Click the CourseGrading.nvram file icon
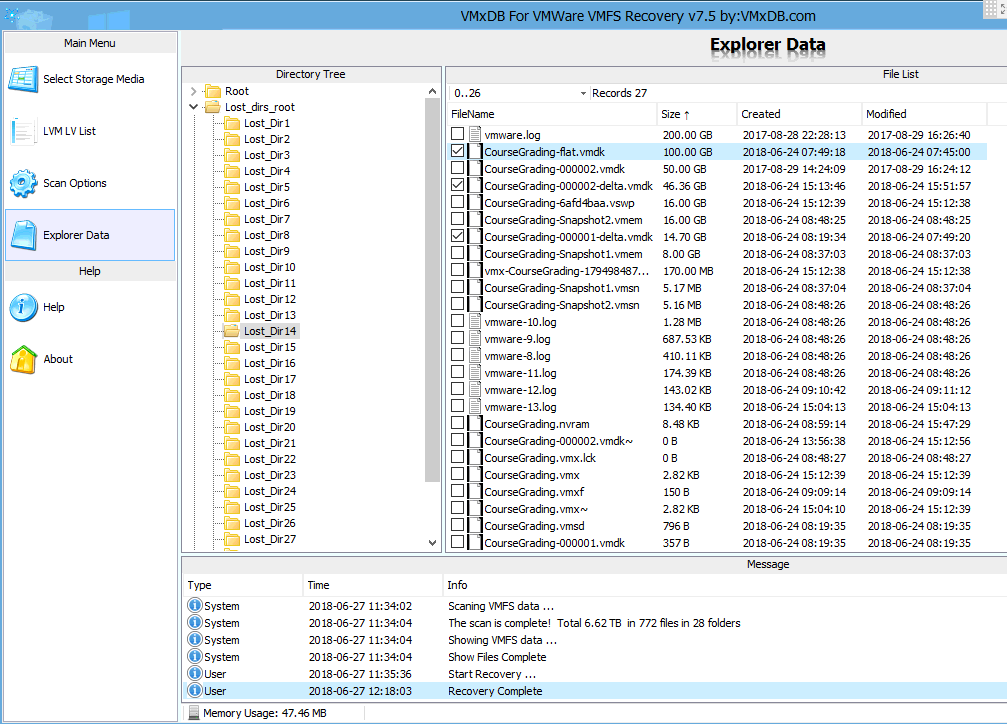Image resolution: width=1007 pixels, height=724 pixels. click(475, 424)
